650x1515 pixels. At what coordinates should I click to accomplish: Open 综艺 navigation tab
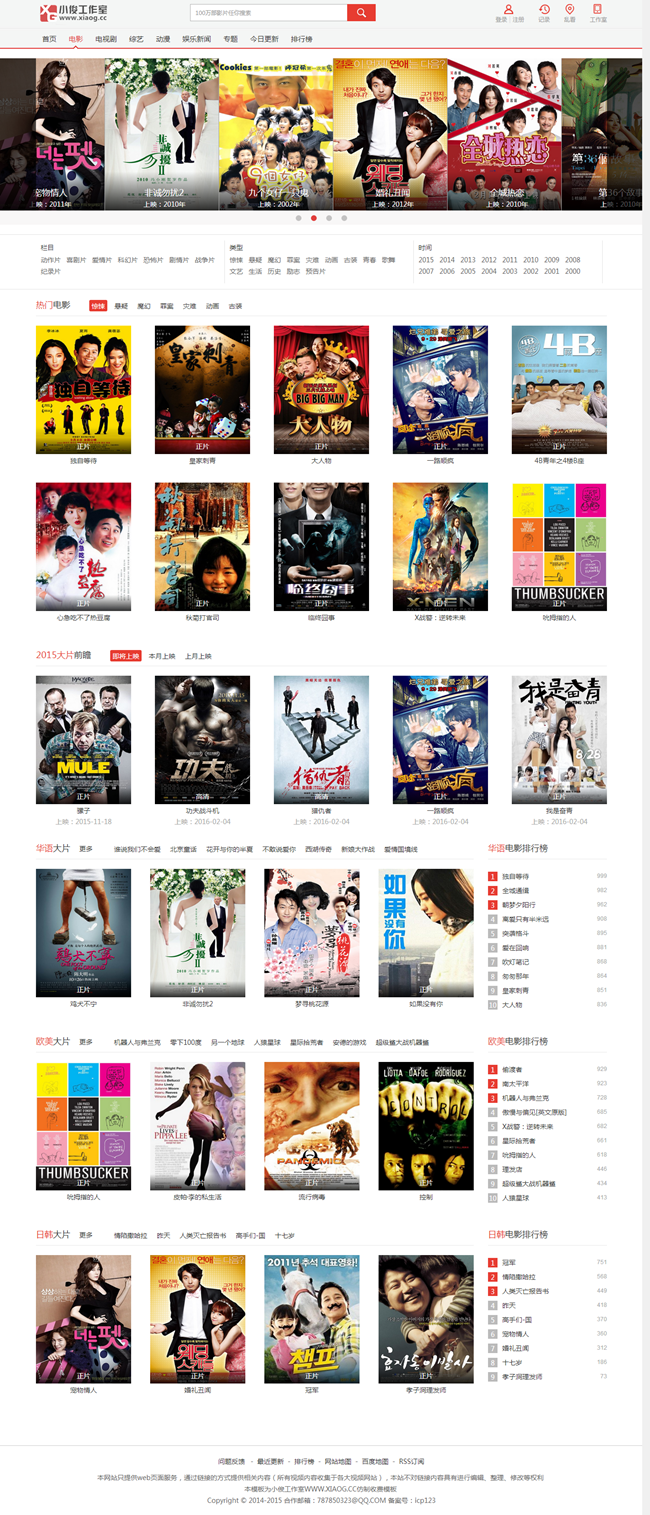coord(136,39)
